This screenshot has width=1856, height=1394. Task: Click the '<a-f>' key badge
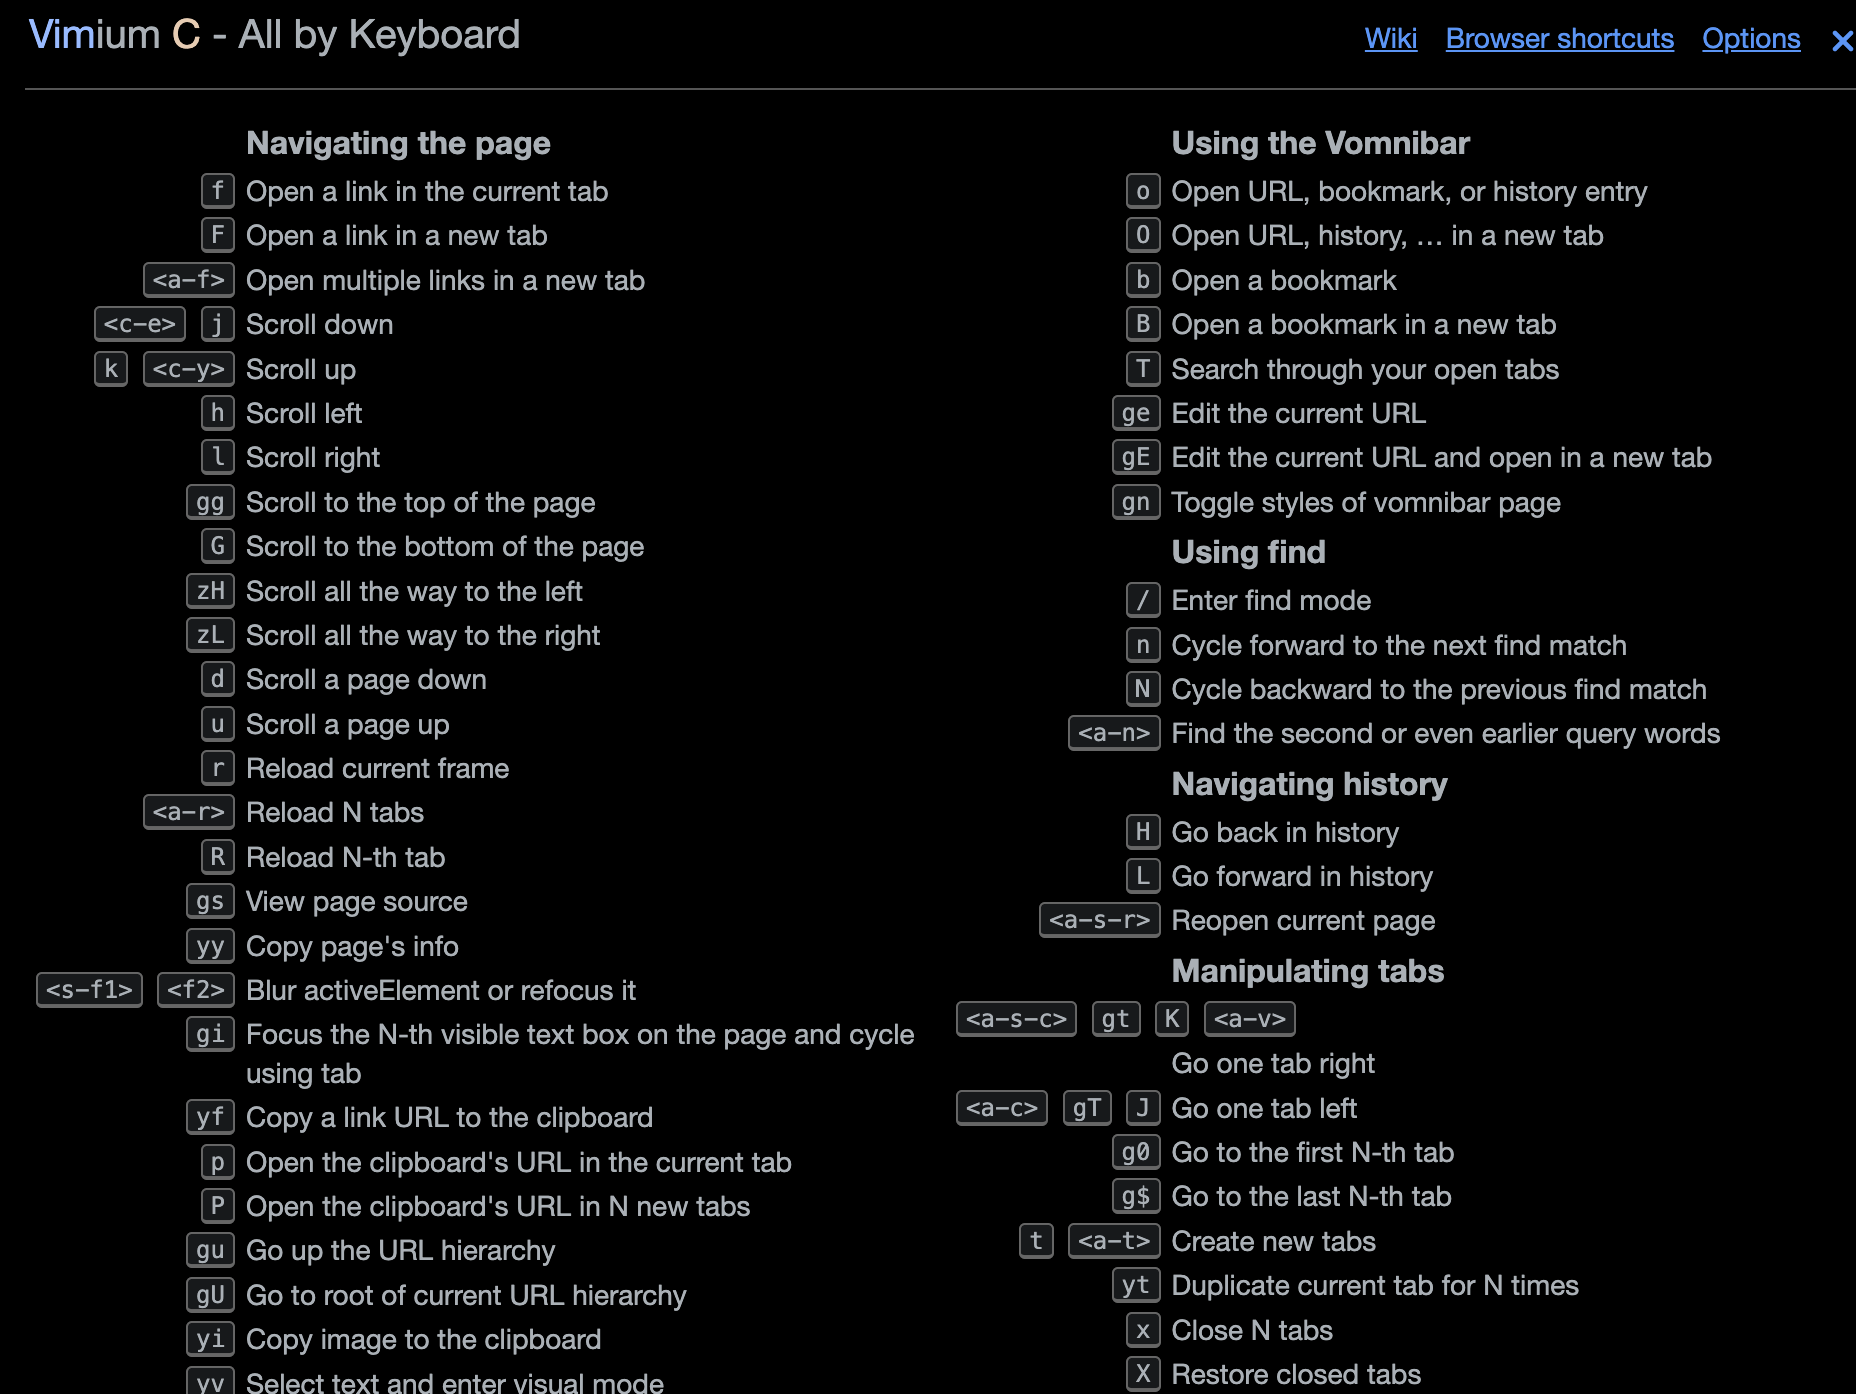[x=189, y=280]
